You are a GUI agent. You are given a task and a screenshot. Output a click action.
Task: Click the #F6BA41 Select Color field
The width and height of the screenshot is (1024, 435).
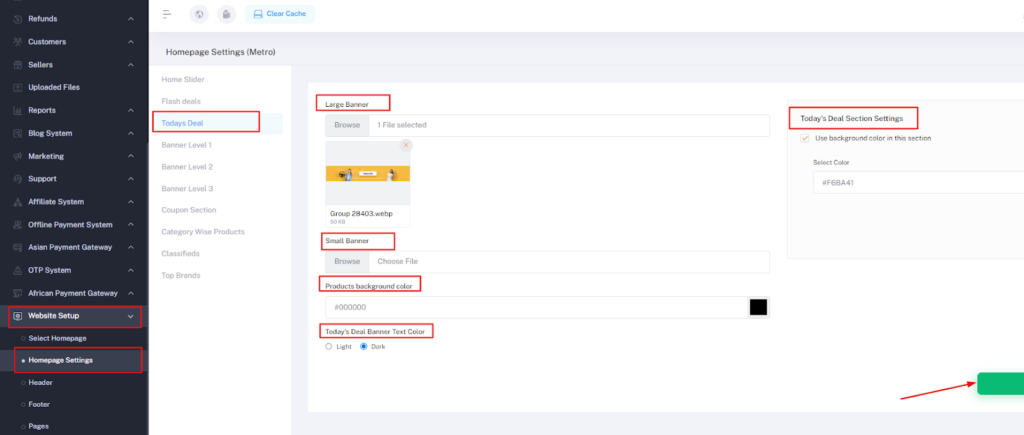point(918,183)
